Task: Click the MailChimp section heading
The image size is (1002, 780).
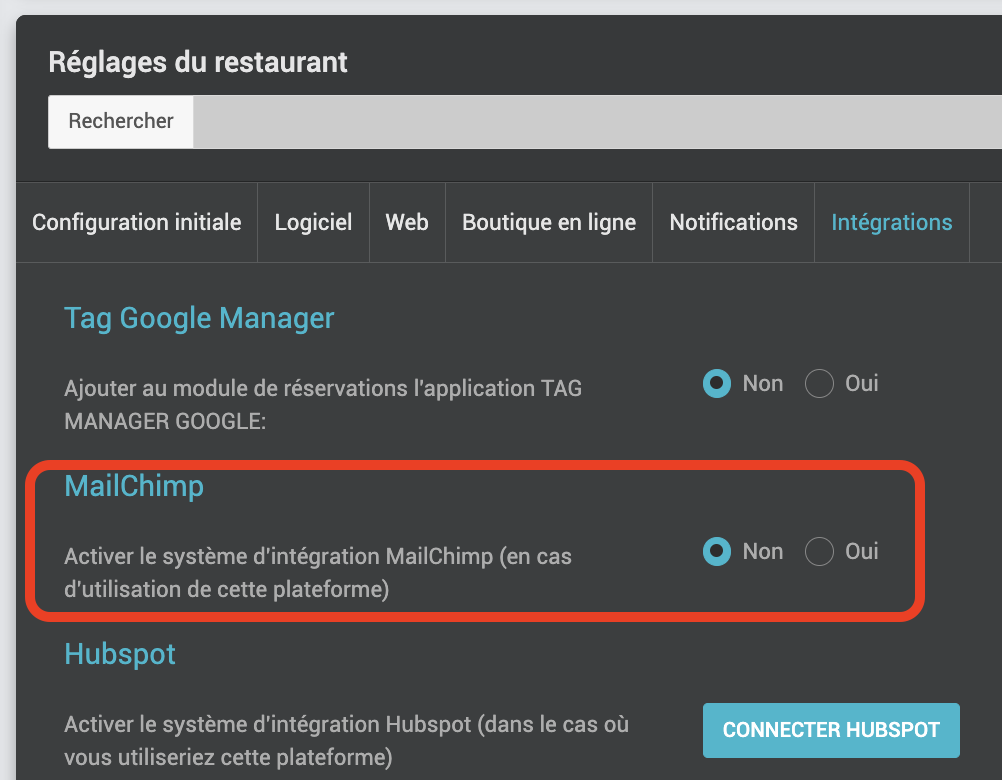Action: coord(134,486)
